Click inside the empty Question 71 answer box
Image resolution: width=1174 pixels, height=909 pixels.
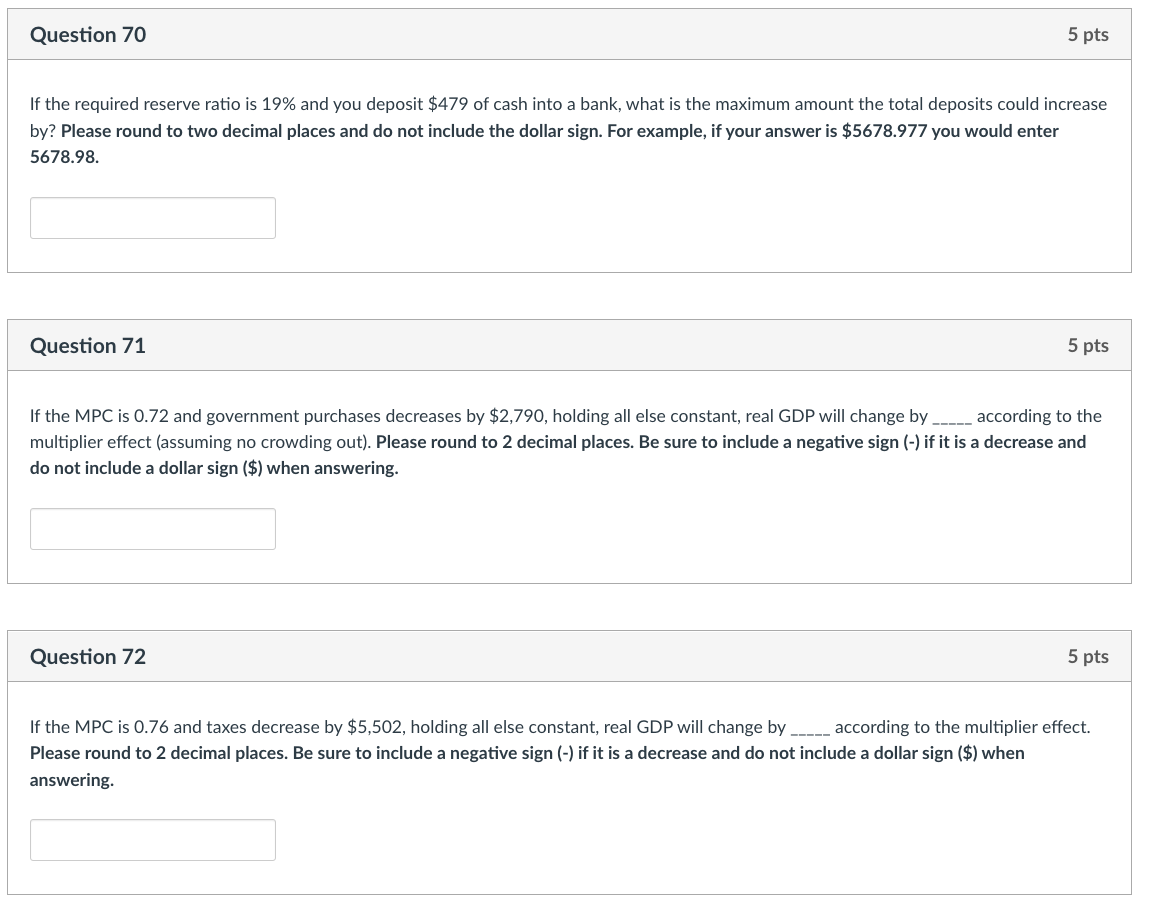[x=152, y=528]
